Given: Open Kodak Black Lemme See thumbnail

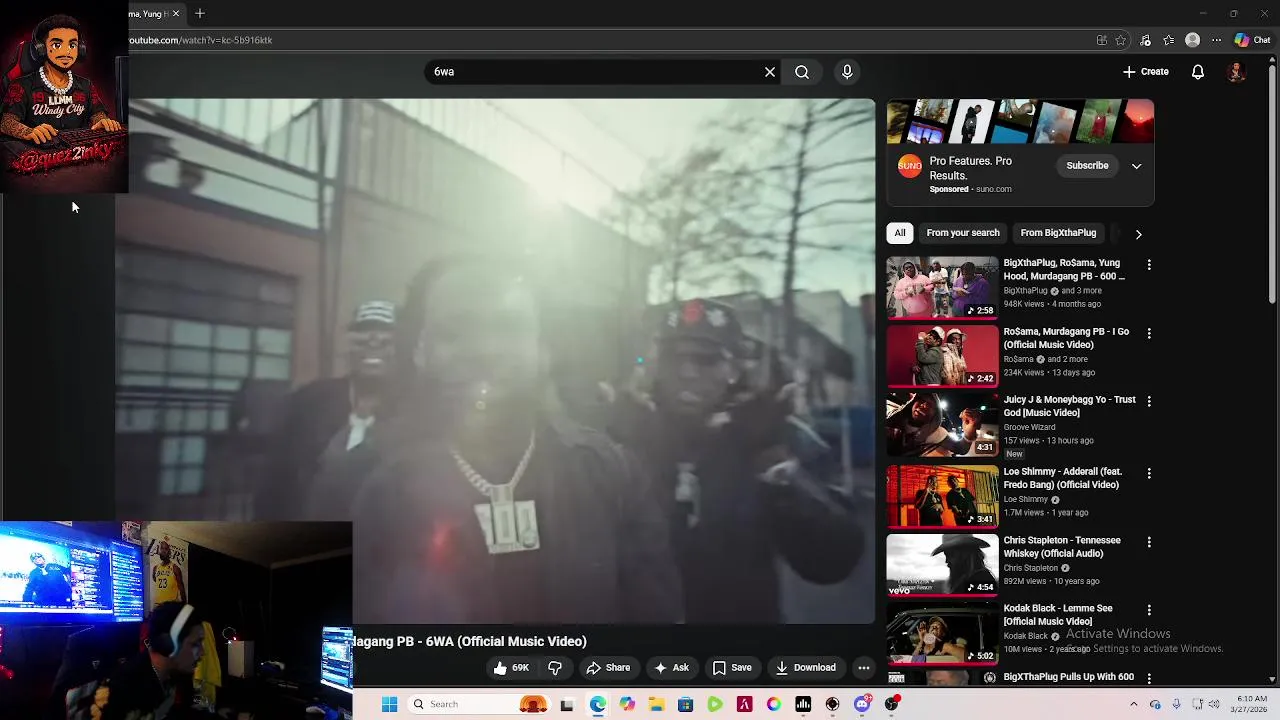Looking at the screenshot, I should tap(942, 633).
